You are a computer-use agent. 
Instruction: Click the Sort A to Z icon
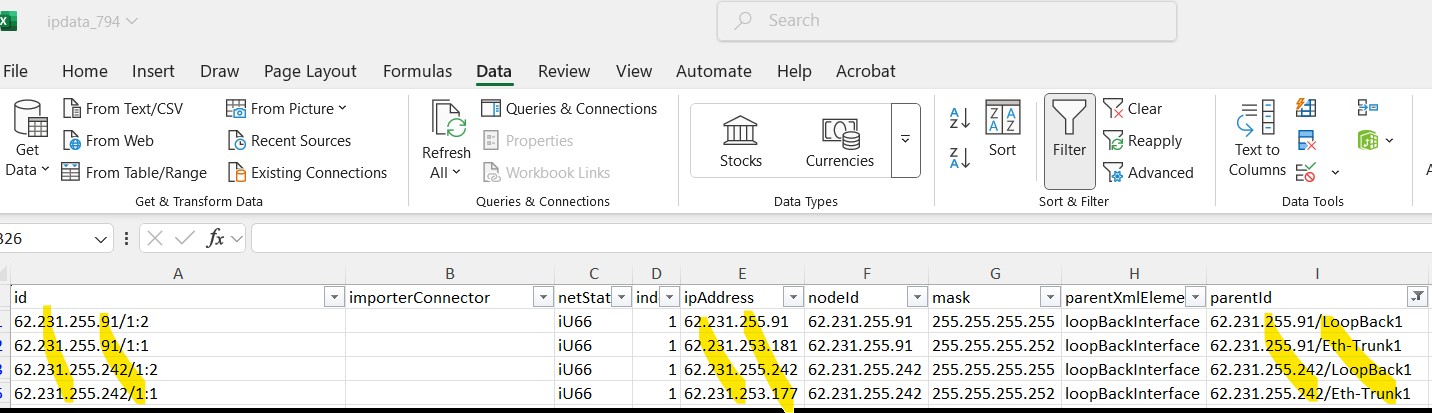(x=959, y=118)
